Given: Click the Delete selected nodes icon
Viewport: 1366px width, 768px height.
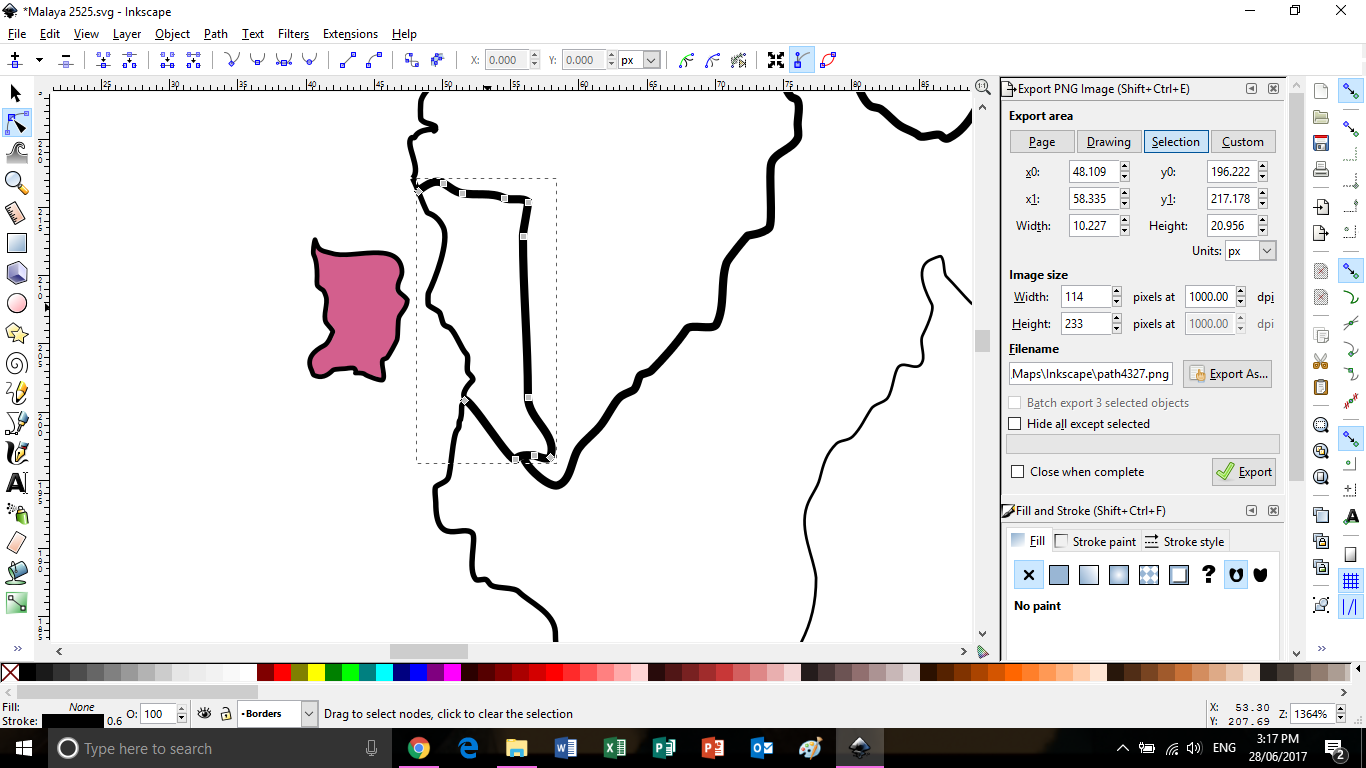Looking at the screenshot, I should coord(66,60).
